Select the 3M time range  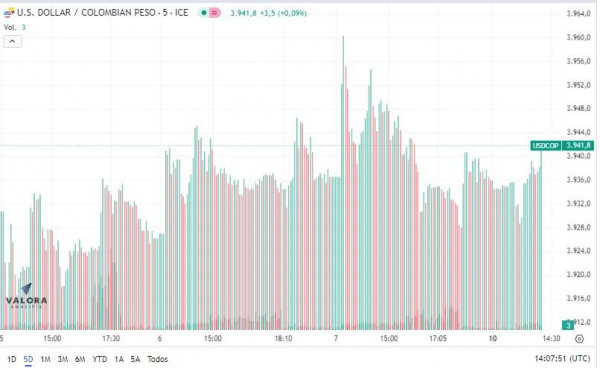[63, 359]
